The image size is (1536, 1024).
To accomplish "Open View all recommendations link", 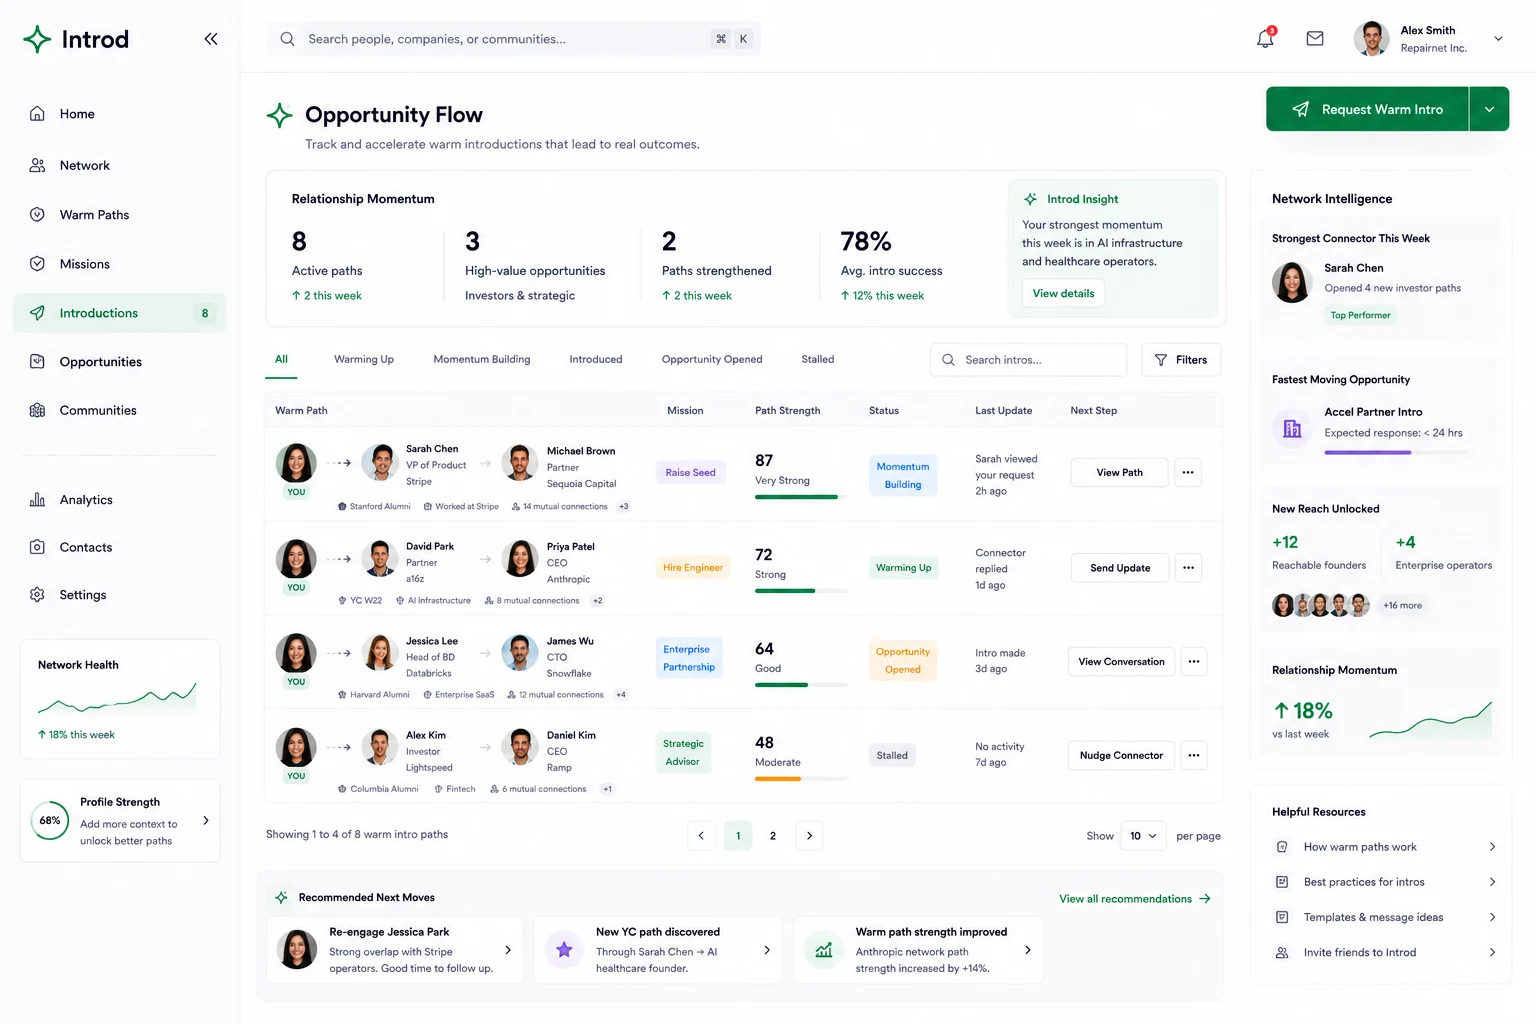I will pyautogui.click(x=1135, y=899).
